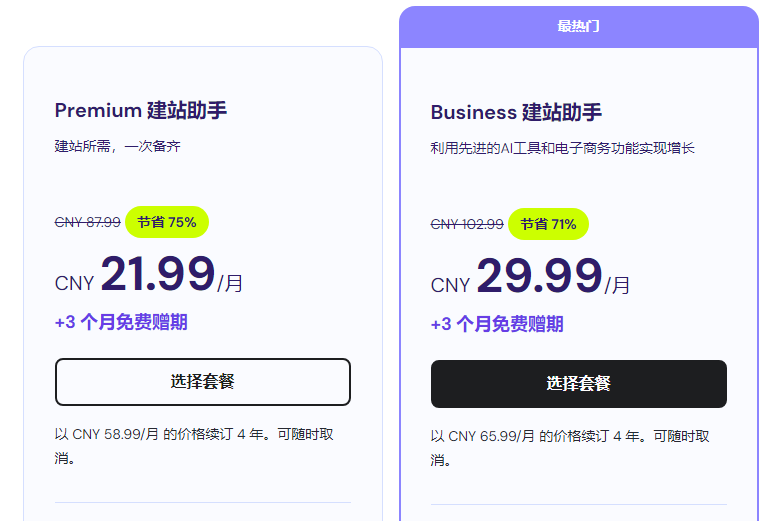772x521 pixels.
Task: Click Premium's +3 个月免费赠期 offer
Action: coord(121,322)
